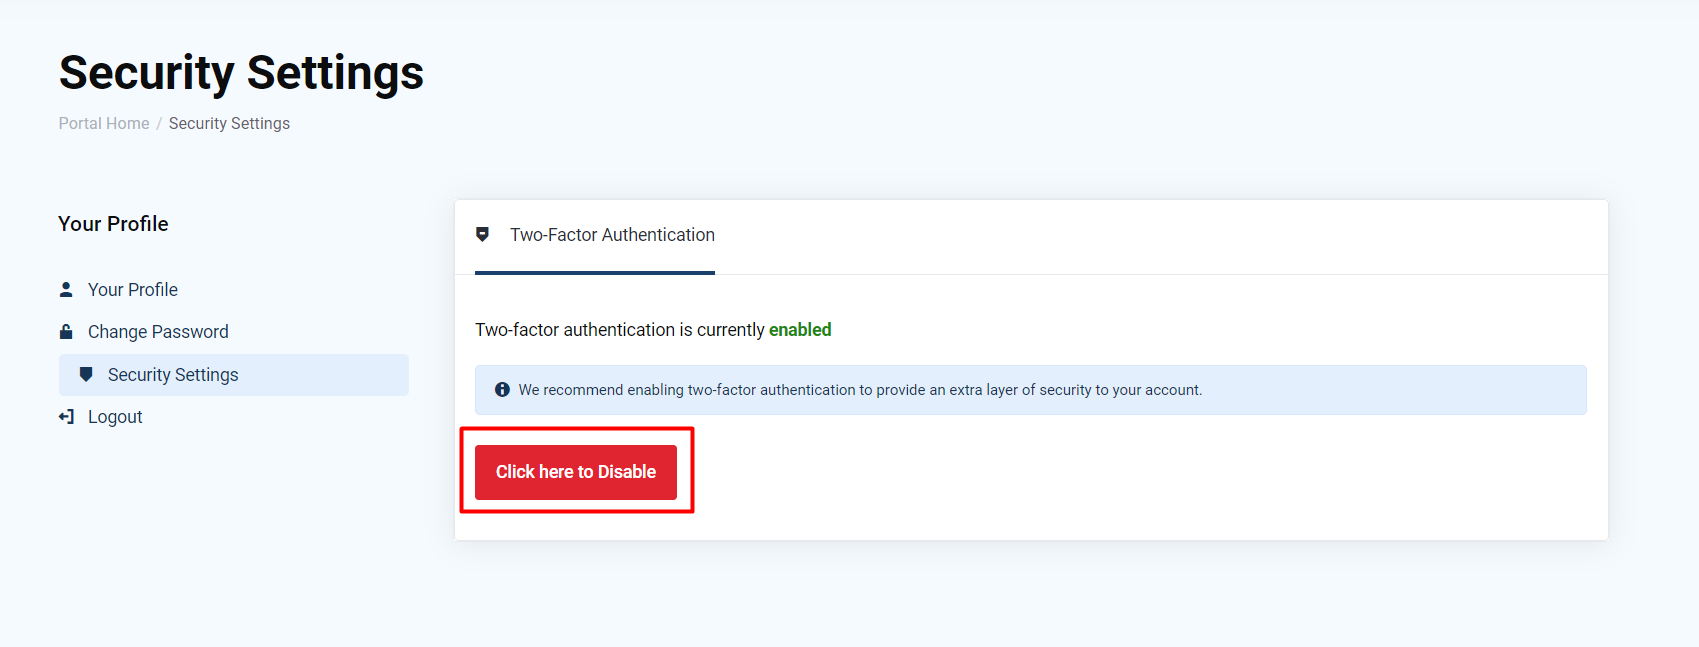
Task: Click the two-factor authentication status sentence
Action: pos(653,330)
